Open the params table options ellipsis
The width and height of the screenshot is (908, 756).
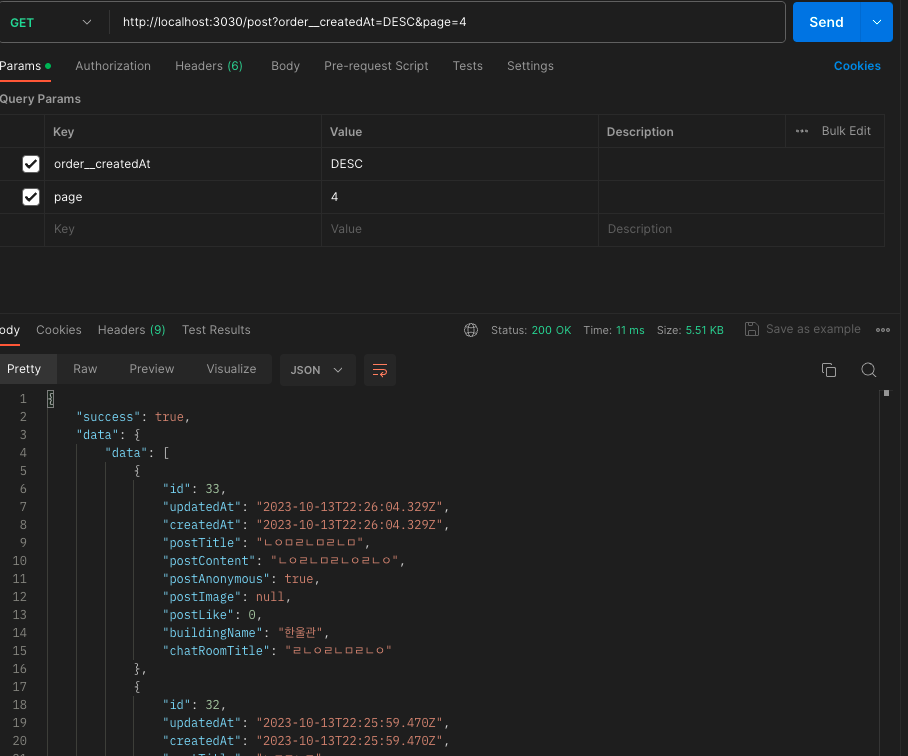pyautogui.click(x=801, y=131)
